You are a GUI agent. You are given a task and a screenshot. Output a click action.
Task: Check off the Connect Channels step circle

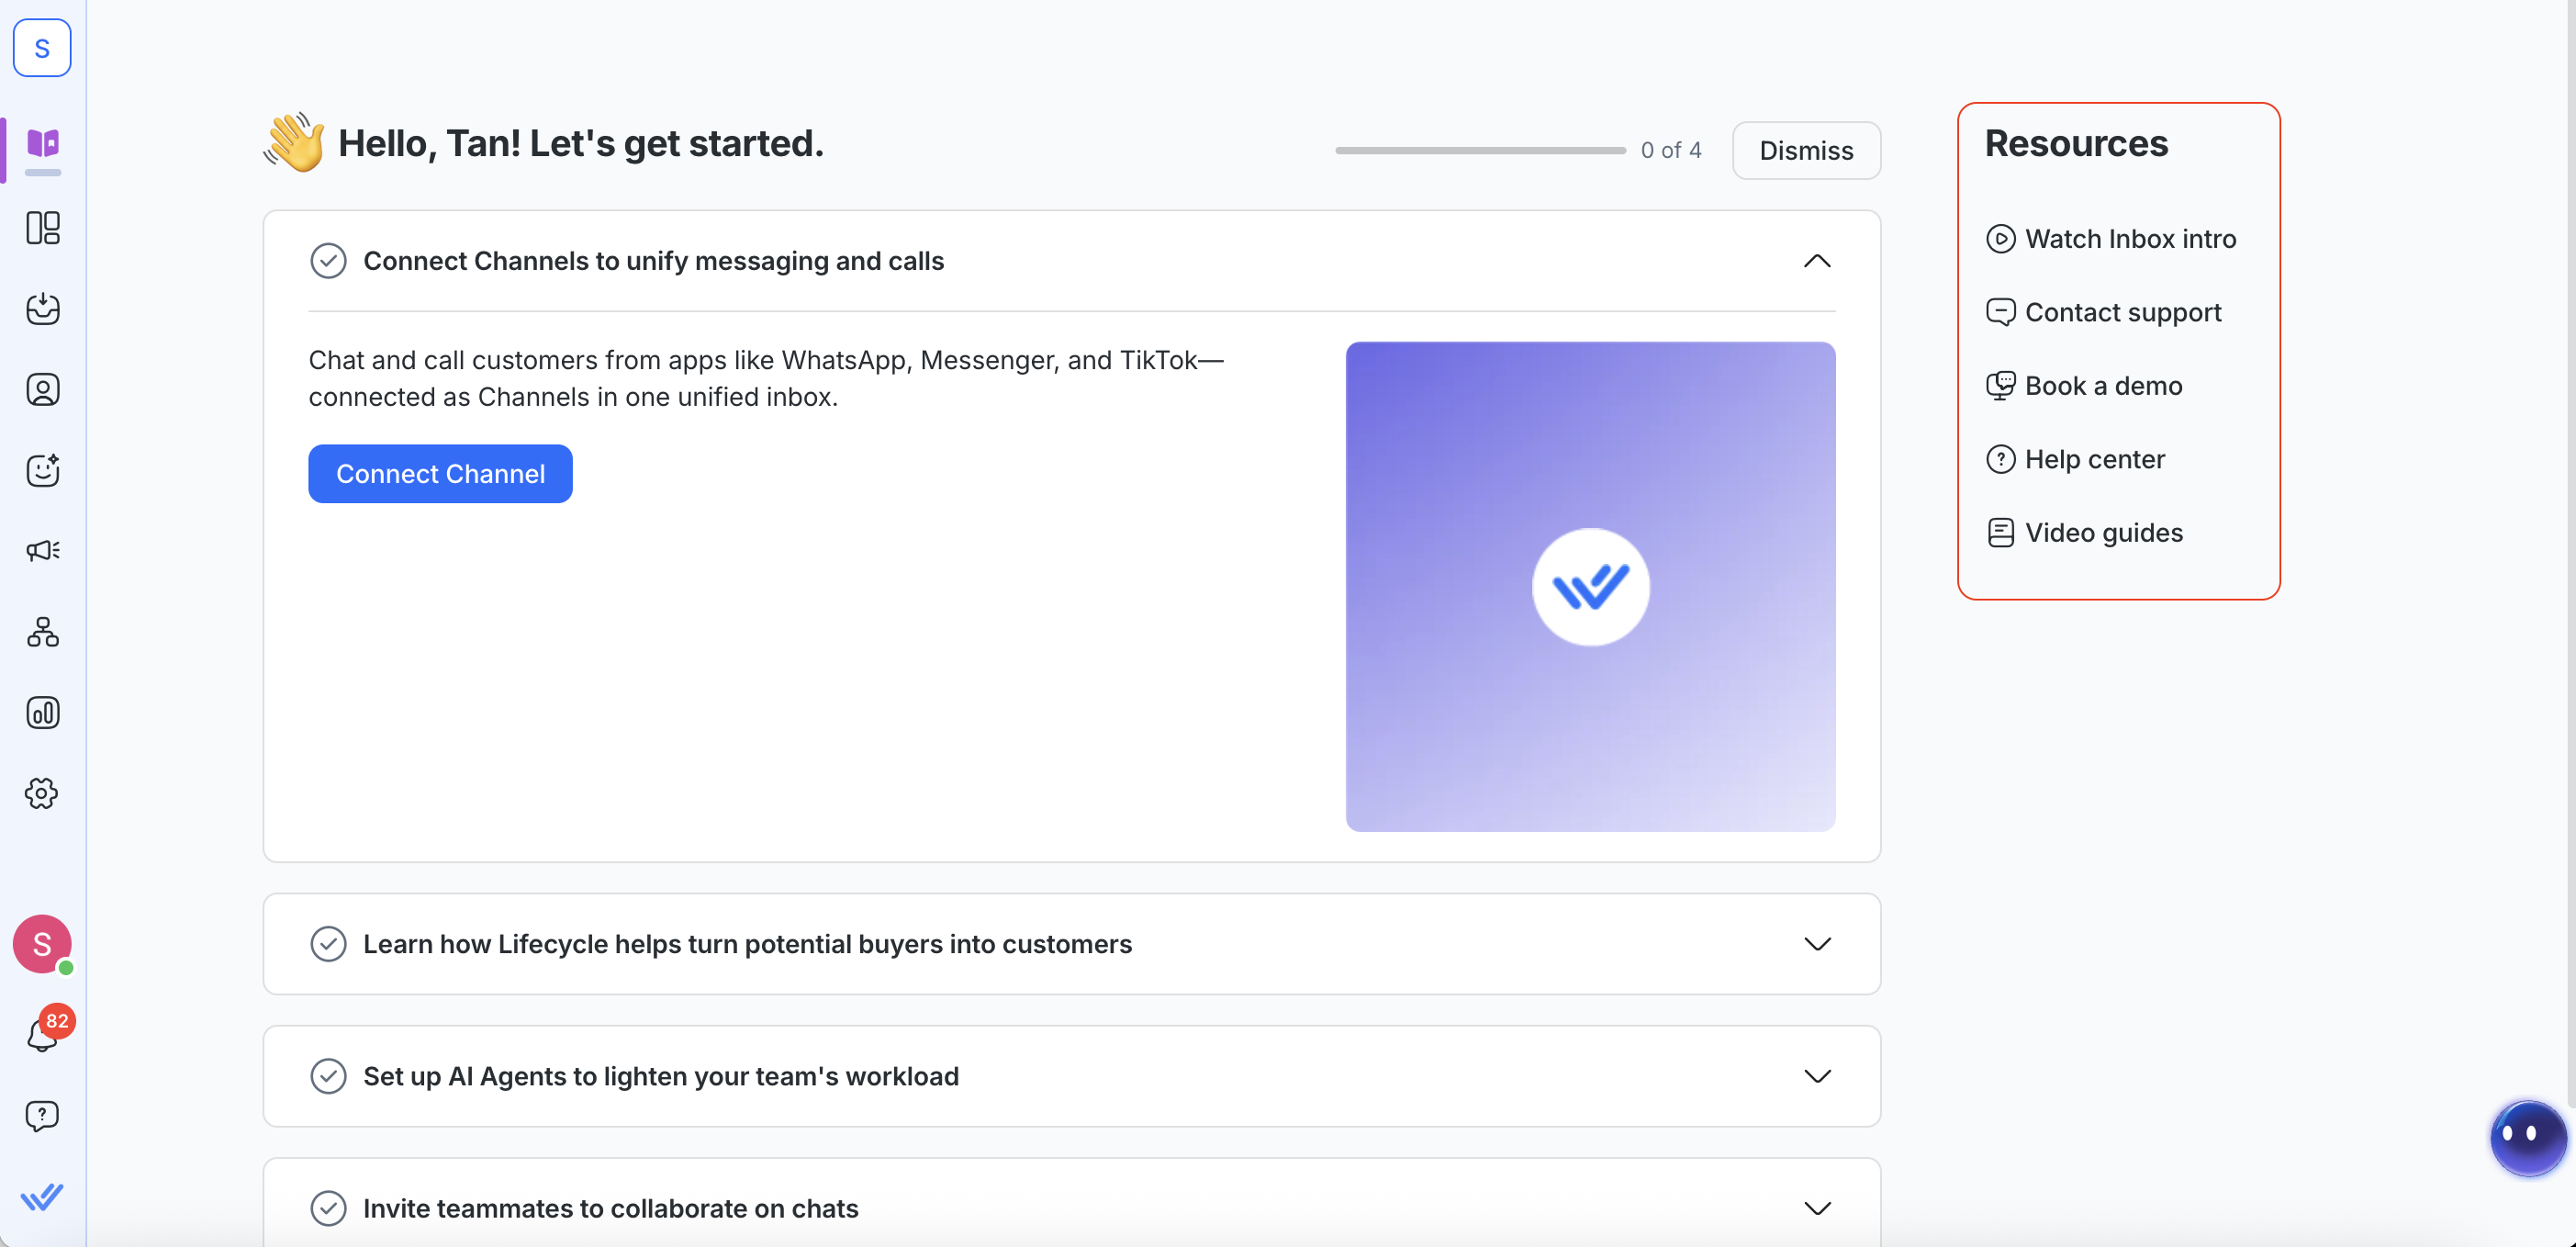(328, 261)
